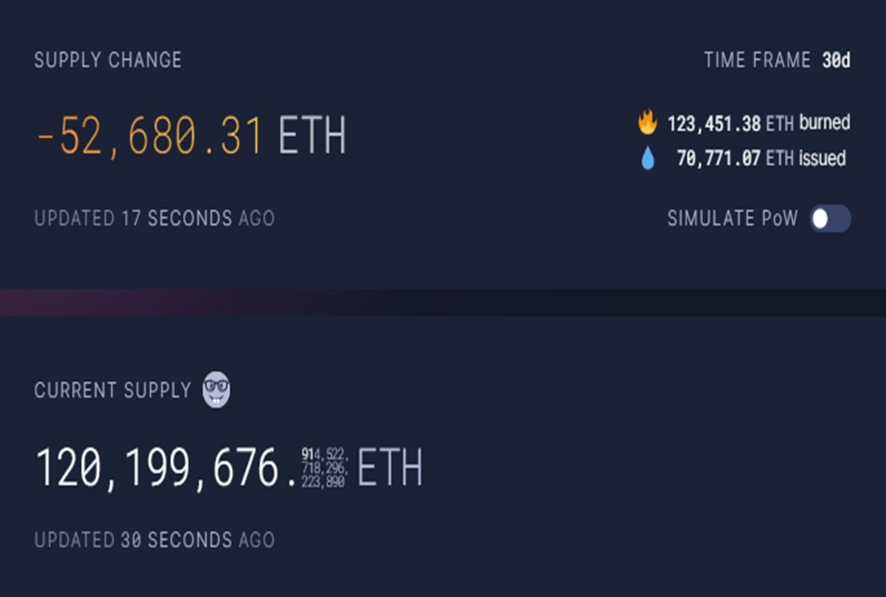886x597 pixels.
Task: Click the TIME FRAME label
Action: point(756,60)
